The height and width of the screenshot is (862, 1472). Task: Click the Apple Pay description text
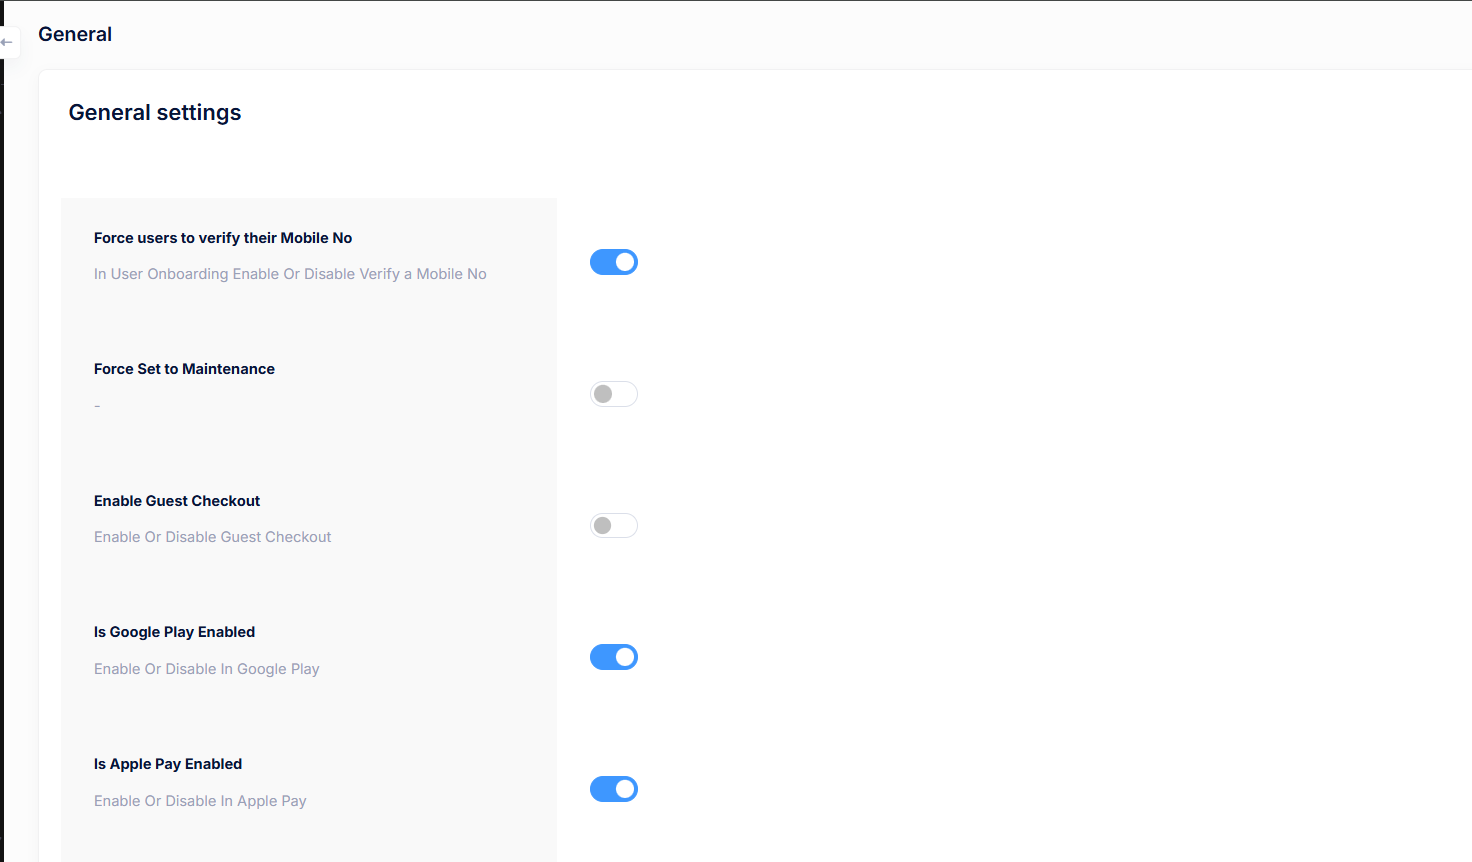pyautogui.click(x=200, y=800)
